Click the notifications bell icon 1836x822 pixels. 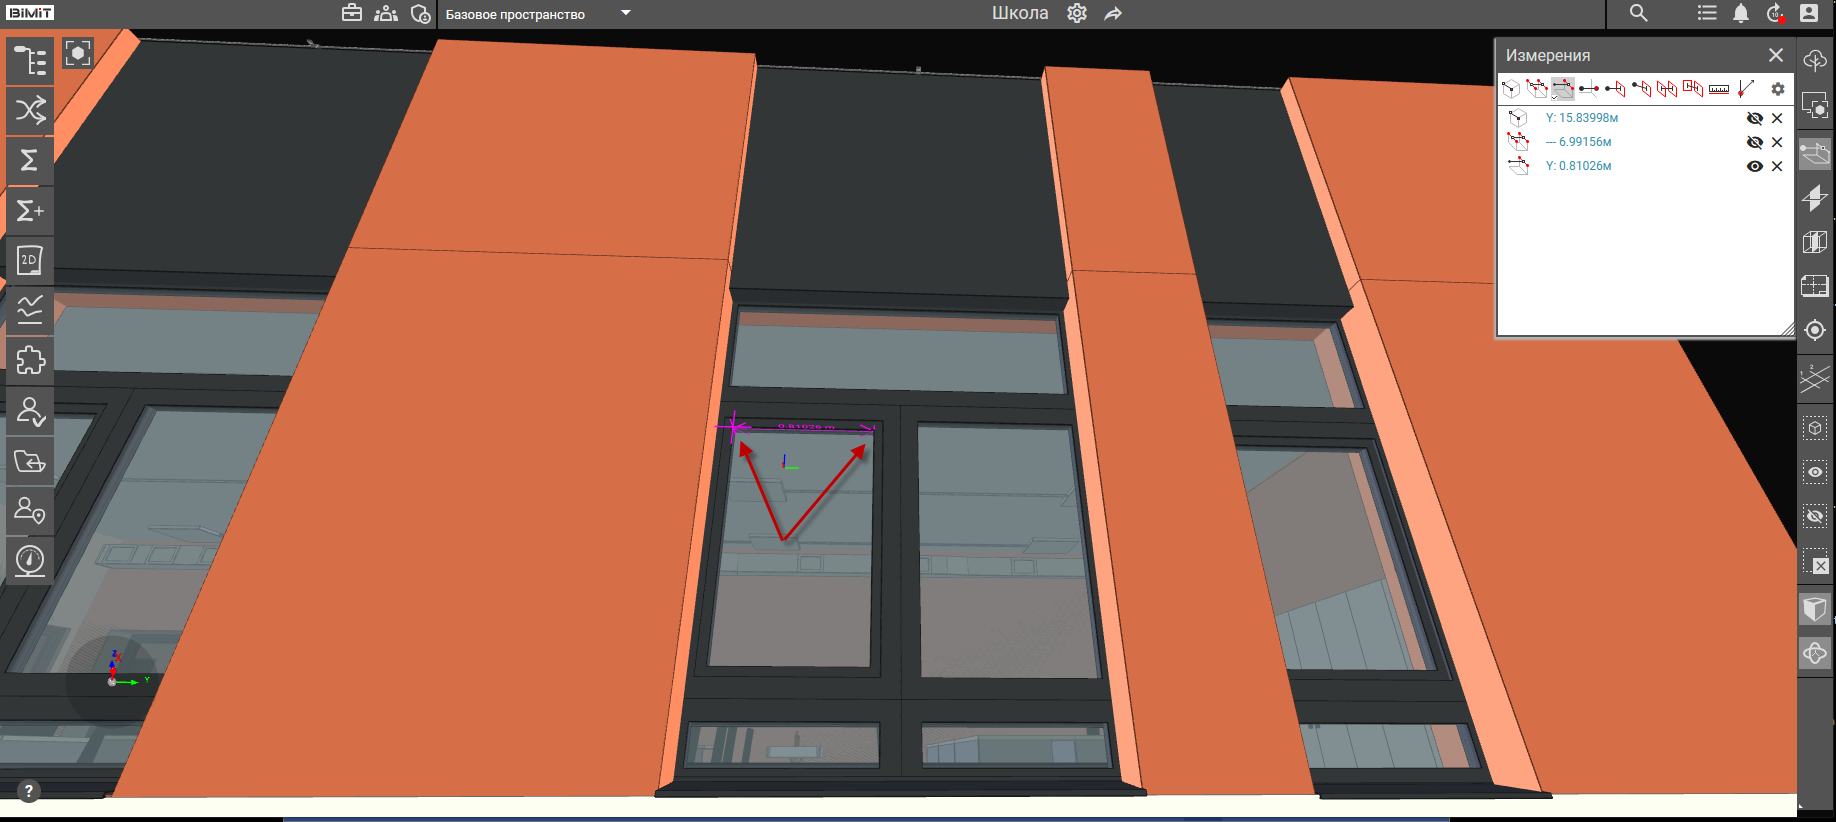click(1741, 13)
